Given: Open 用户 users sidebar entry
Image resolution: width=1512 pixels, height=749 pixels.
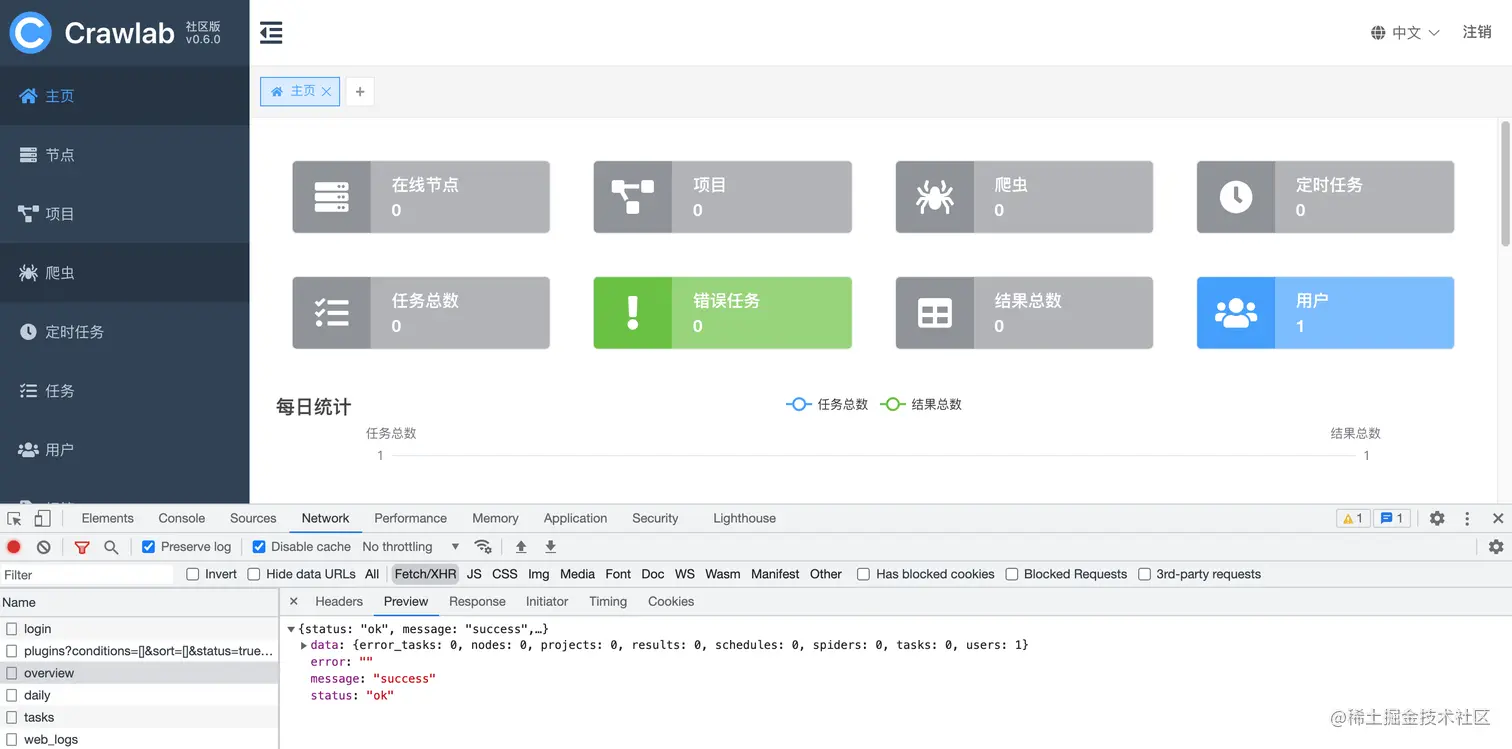Looking at the screenshot, I should point(124,450).
